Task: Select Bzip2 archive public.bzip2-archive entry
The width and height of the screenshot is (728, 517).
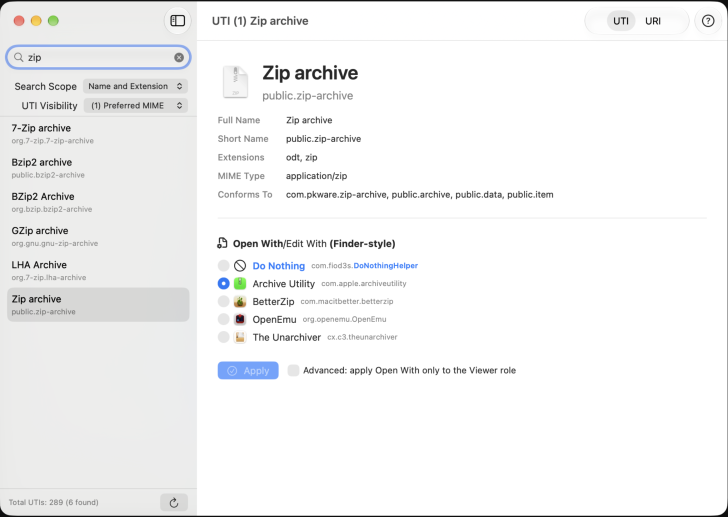Action: click(x=98, y=168)
